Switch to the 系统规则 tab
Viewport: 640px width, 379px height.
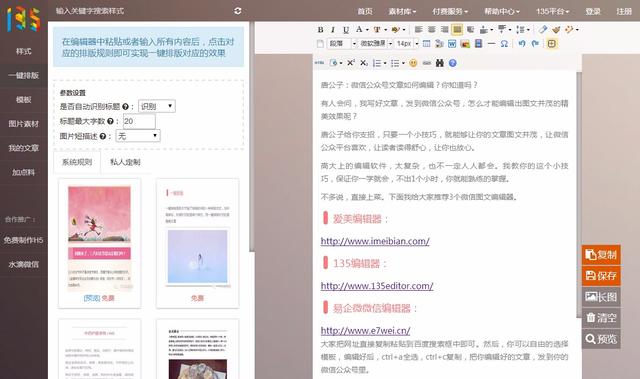point(77,162)
